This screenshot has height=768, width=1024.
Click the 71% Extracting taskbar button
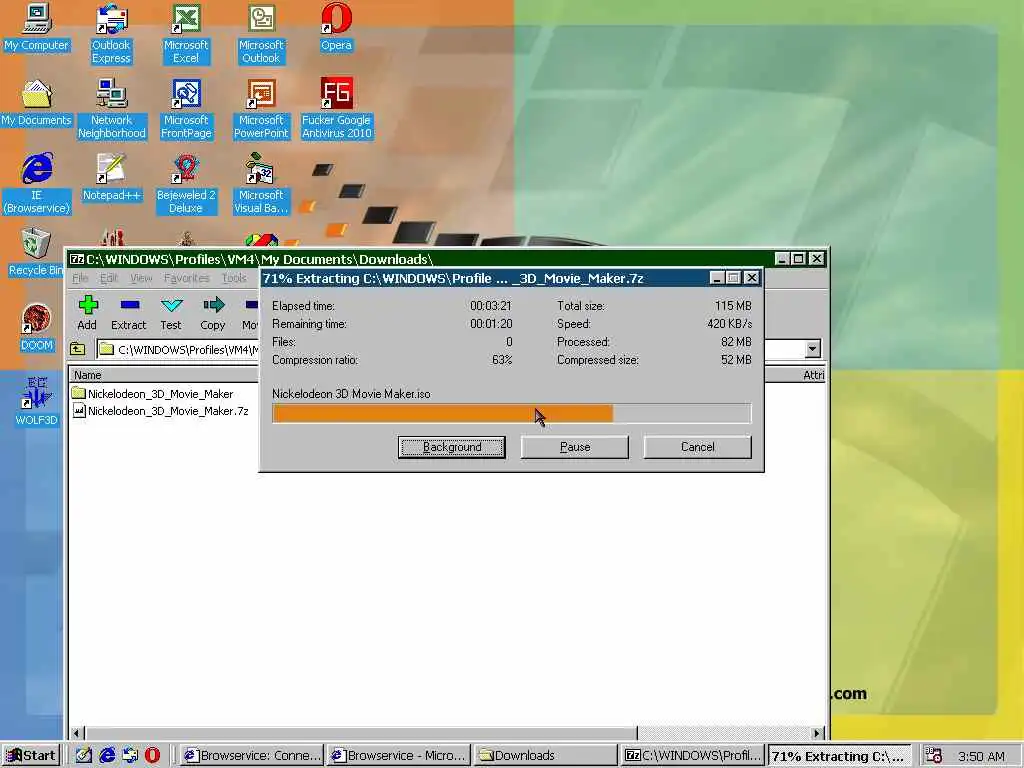(x=839, y=756)
